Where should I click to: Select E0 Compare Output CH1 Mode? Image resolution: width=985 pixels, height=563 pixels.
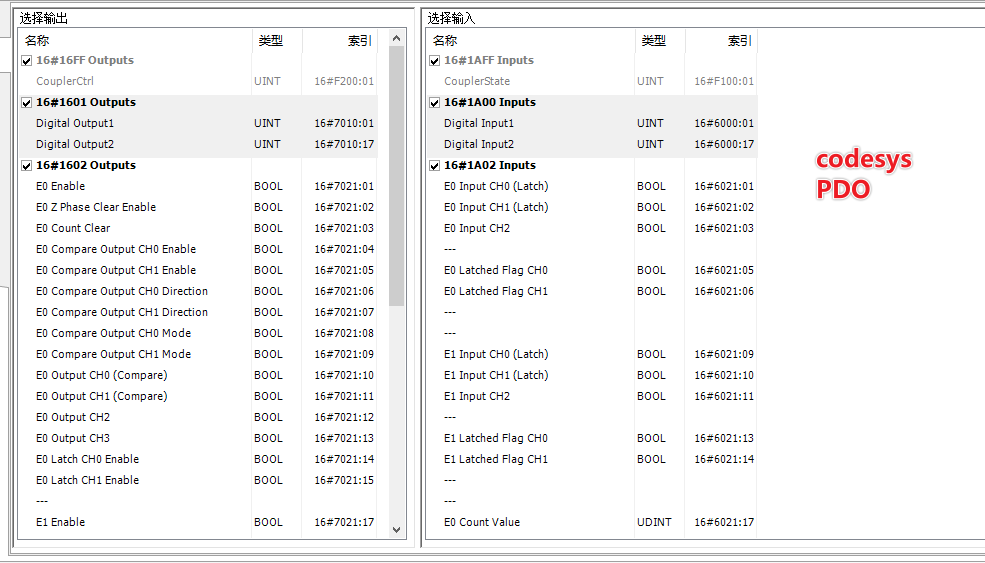[198, 354]
